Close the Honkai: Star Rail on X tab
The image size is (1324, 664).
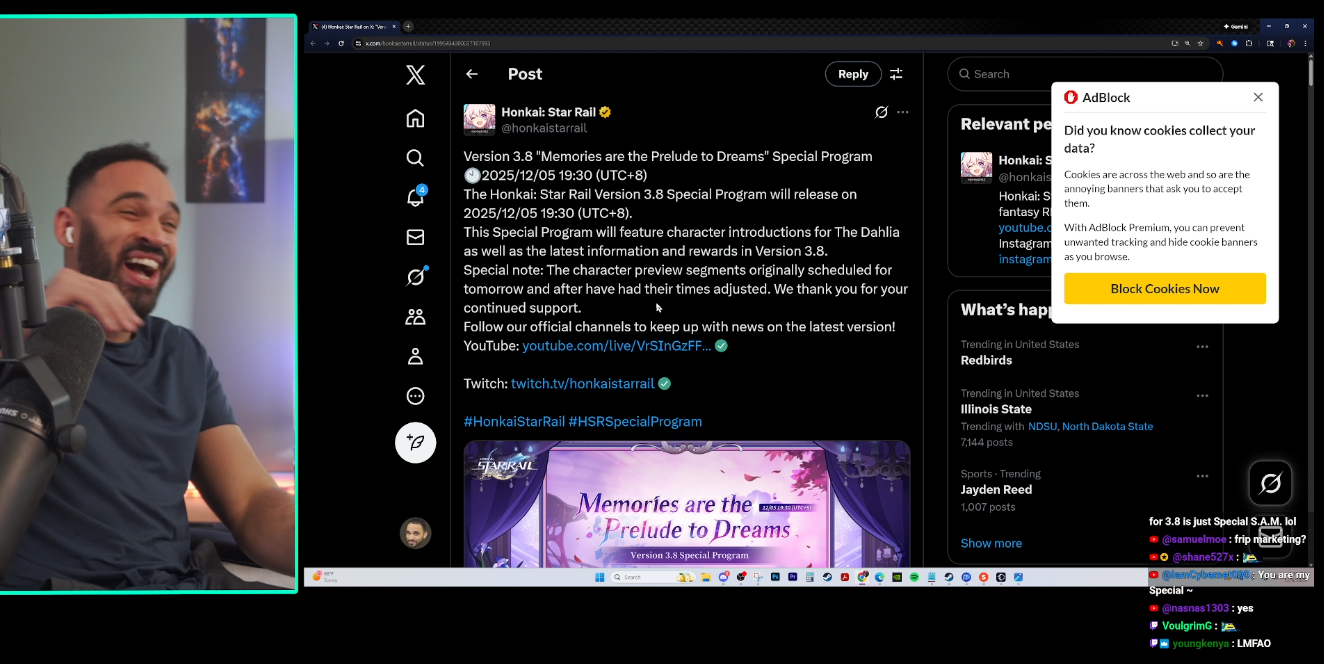coord(394,26)
